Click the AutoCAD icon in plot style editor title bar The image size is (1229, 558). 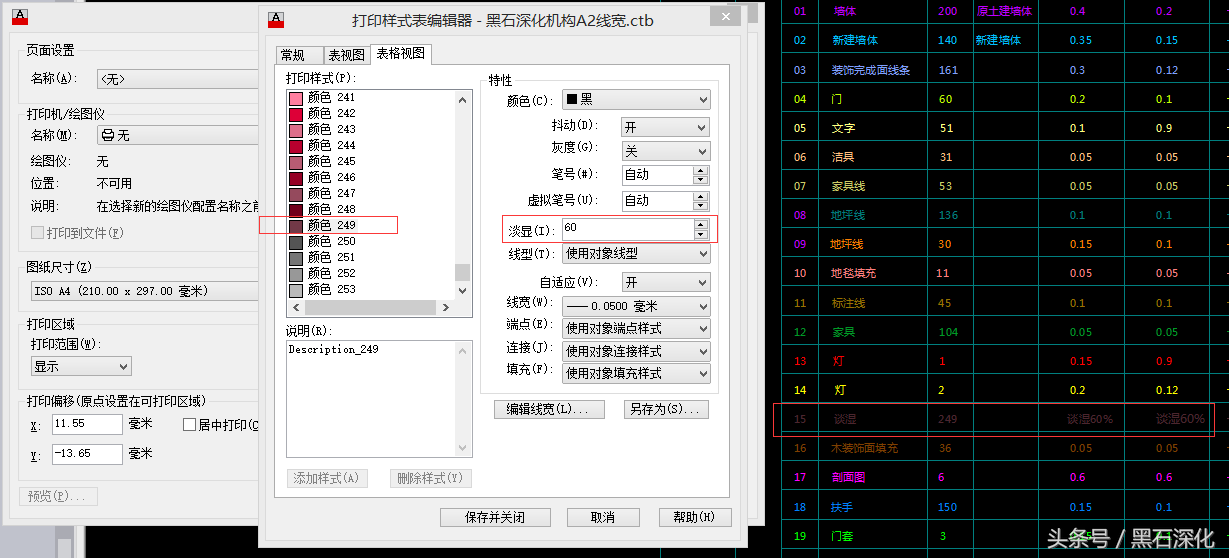pyautogui.click(x=277, y=20)
